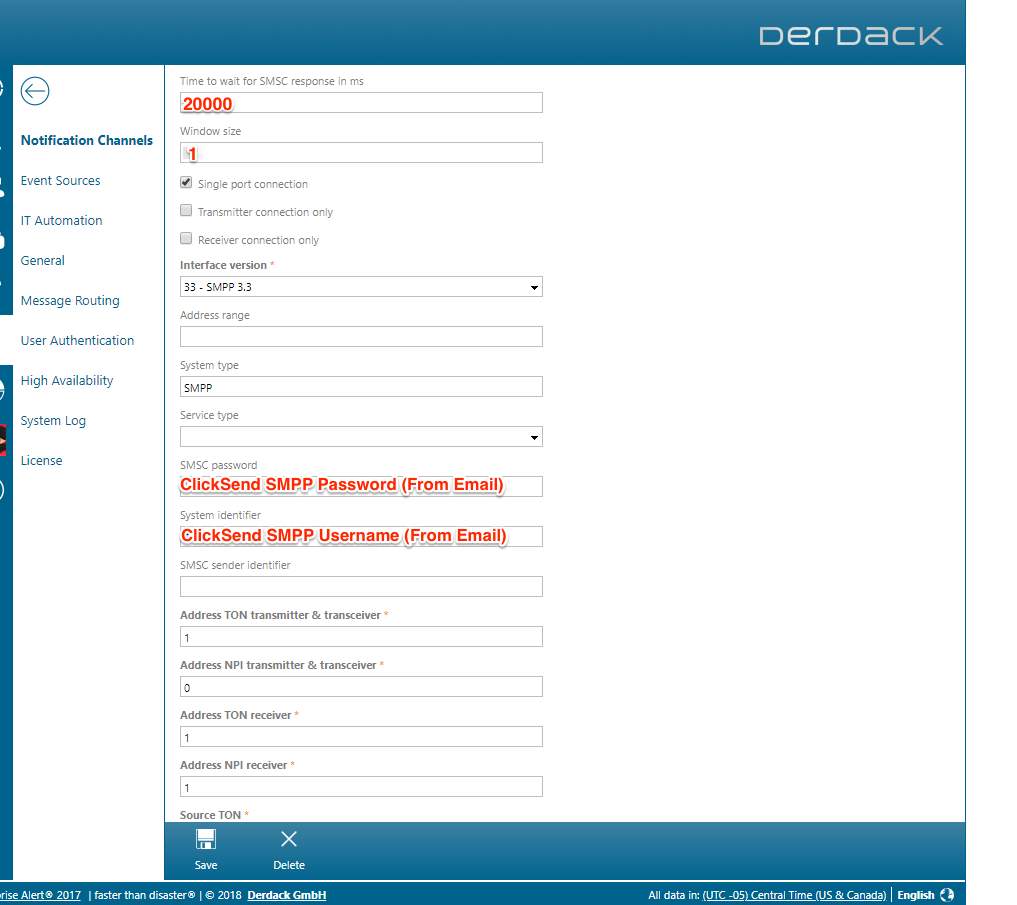Click the System identifier input field
The image size is (1017, 905).
click(361, 537)
